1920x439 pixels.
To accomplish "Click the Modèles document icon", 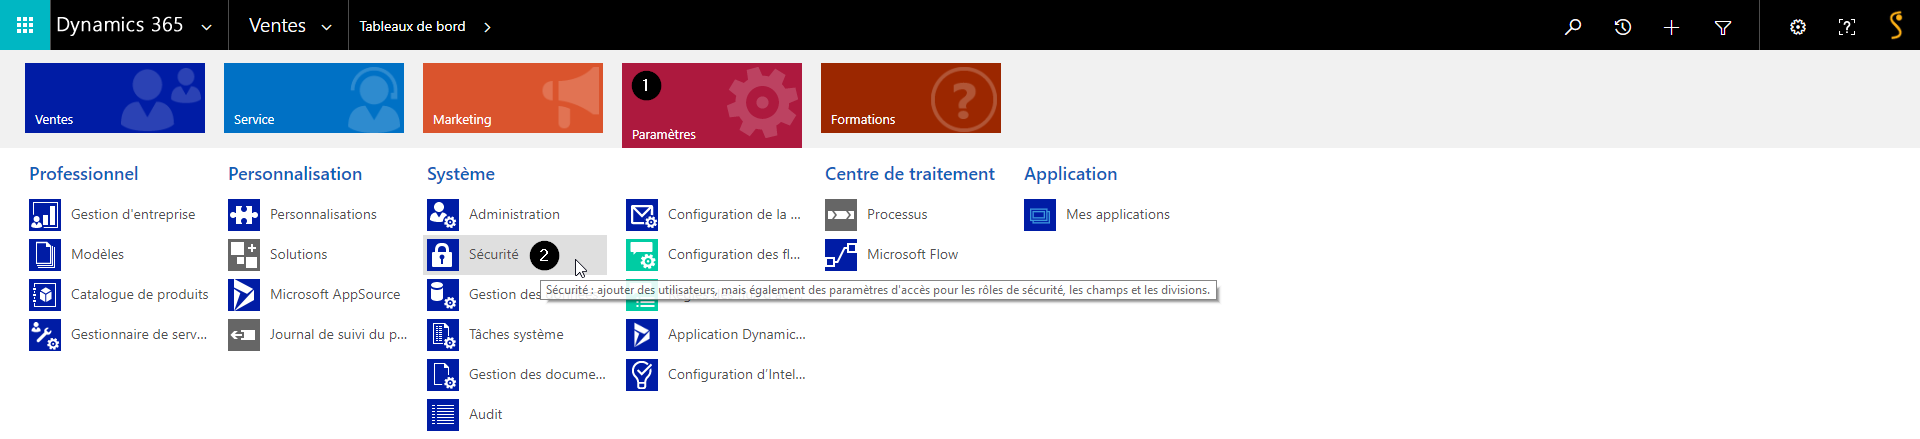I will point(45,255).
